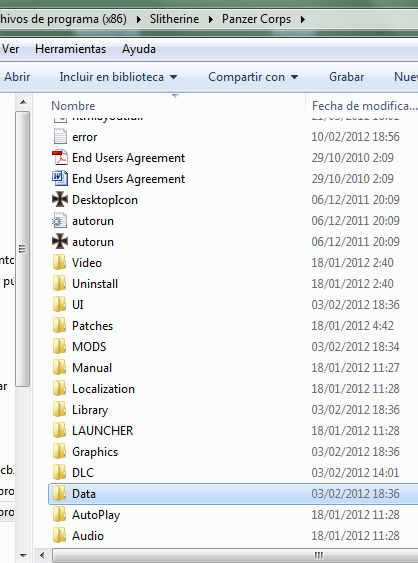This screenshot has height=563, width=418.
Task: Click the Grabar toolbar button
Action: coord(347,77)
